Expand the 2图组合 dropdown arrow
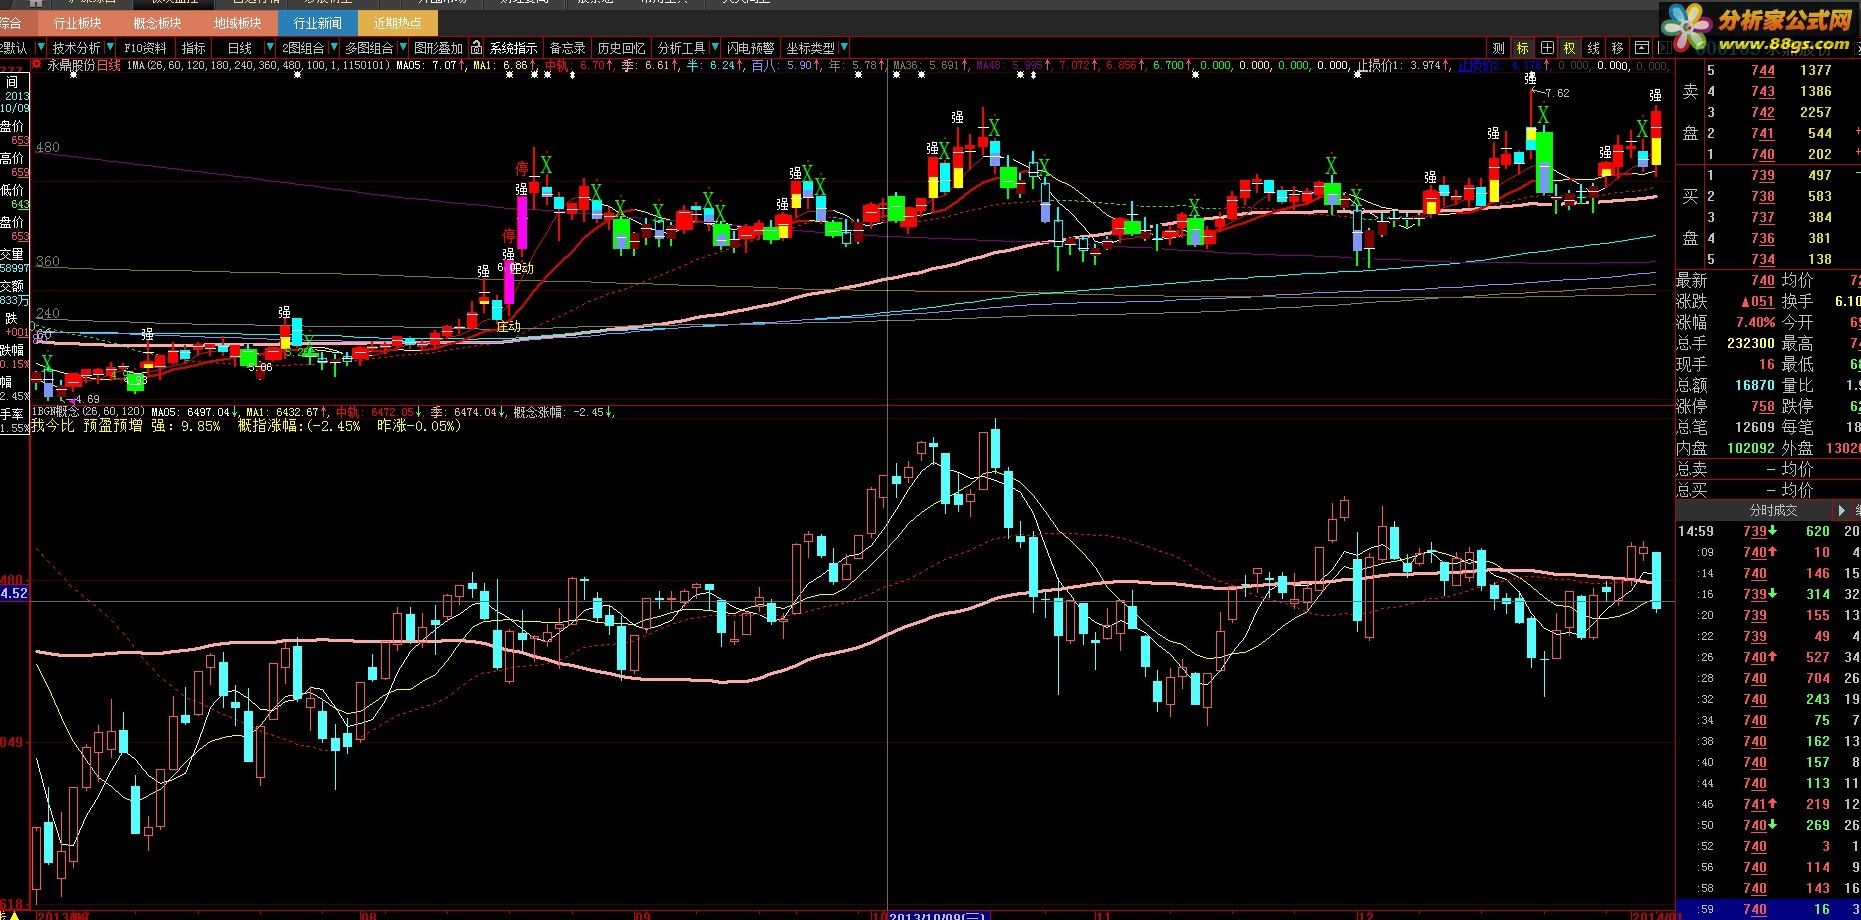 333,47
